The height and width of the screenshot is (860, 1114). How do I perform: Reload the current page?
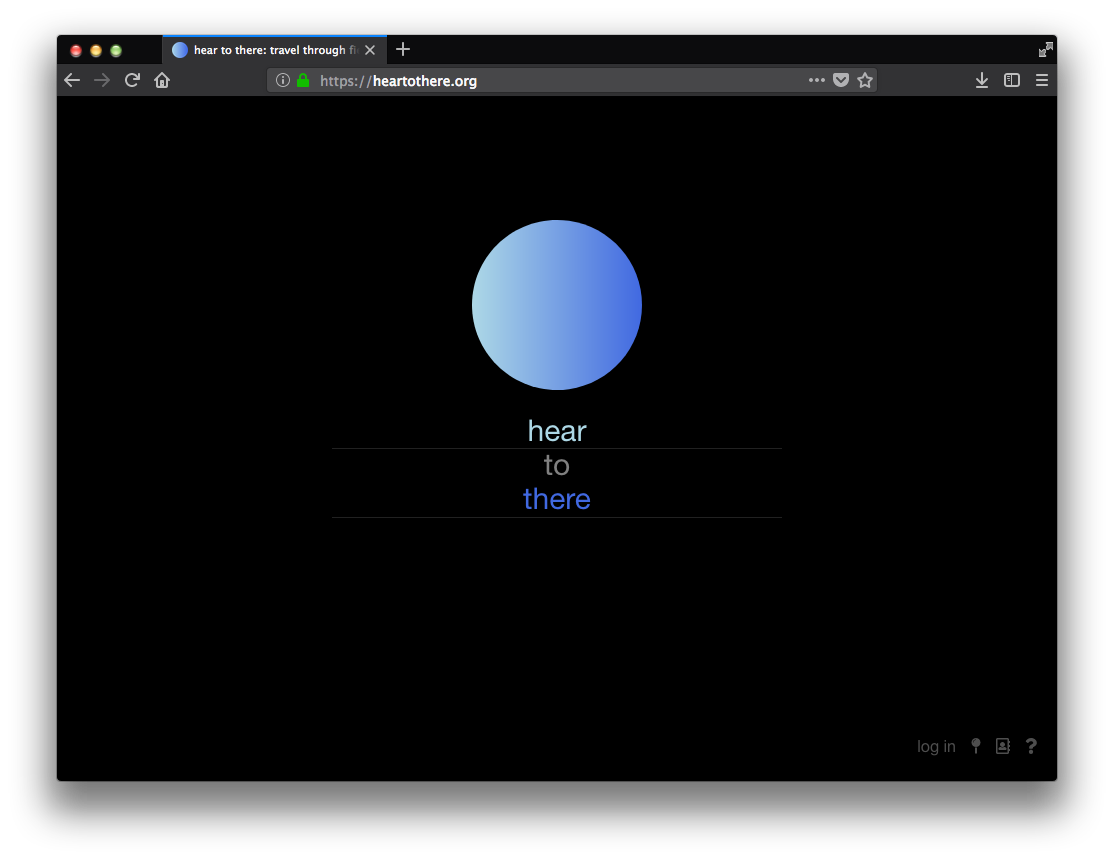coord(132,80)
